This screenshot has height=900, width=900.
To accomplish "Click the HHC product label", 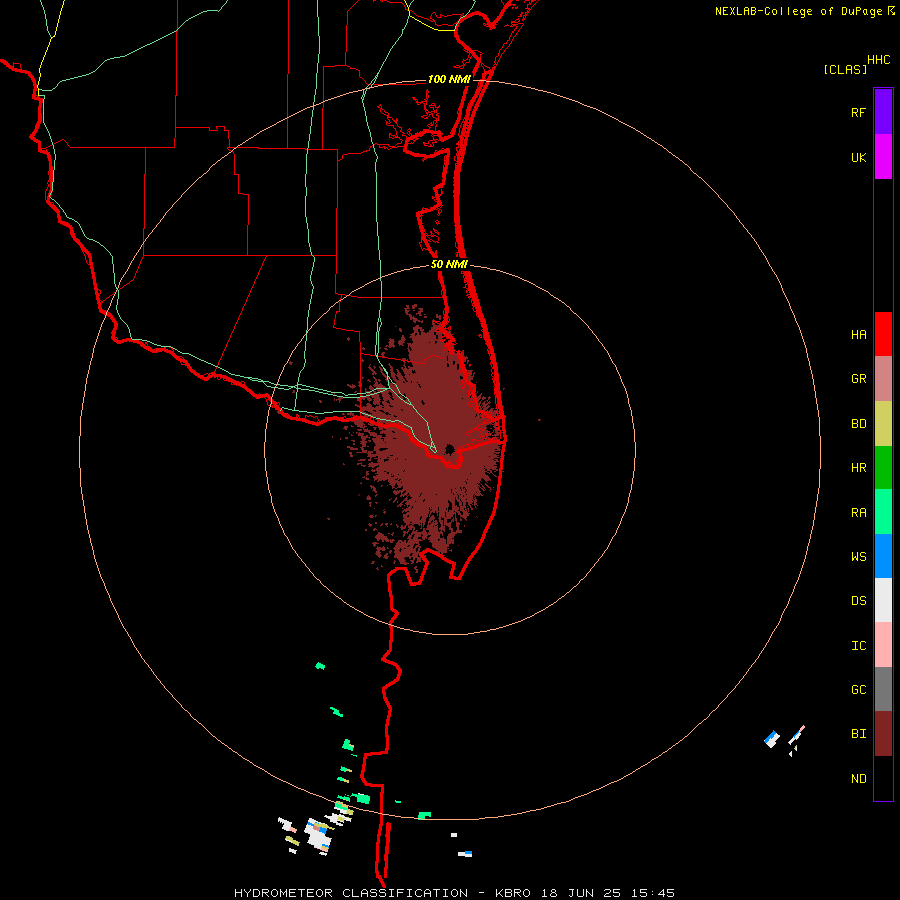I will 879,60.
